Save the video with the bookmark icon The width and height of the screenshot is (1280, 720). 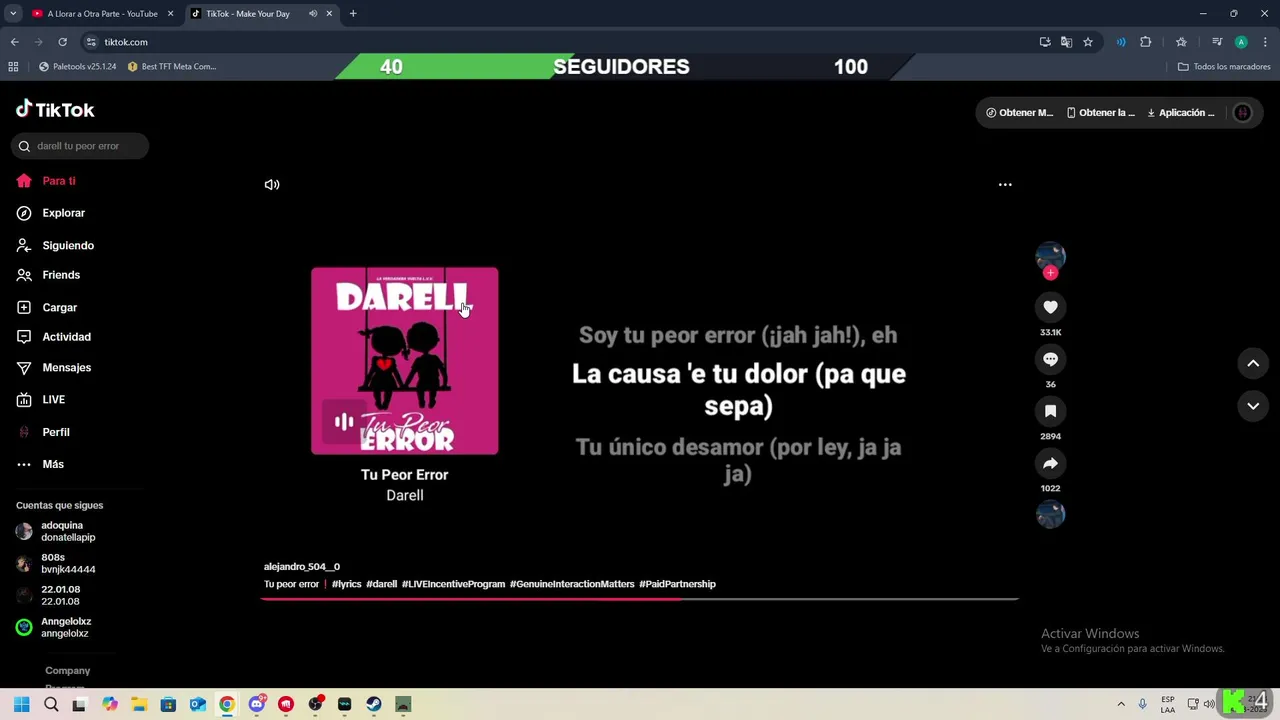coord(1050,411)
